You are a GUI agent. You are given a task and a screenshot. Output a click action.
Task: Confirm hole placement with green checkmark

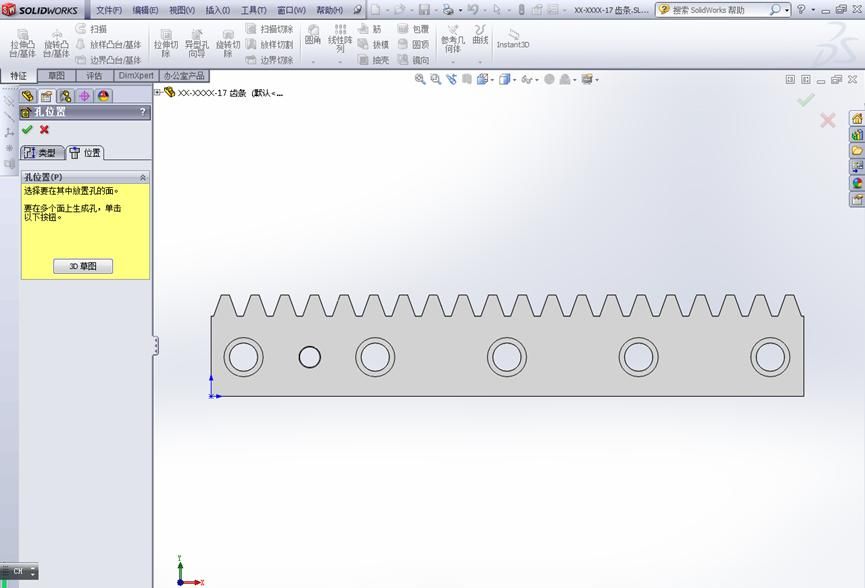click(x=26, y=130)
